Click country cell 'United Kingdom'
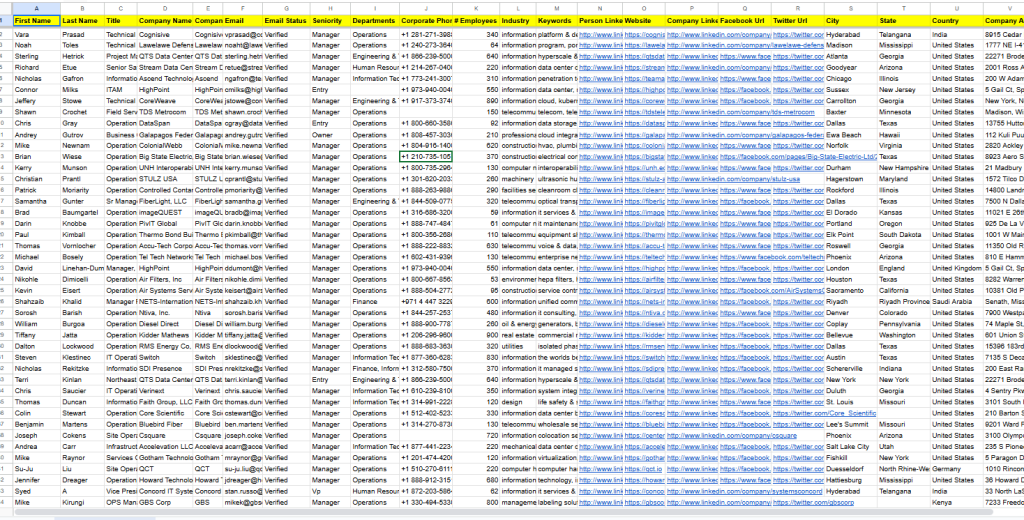The height and width of the screenshot is (520, 1024). [x=957, y=268]
